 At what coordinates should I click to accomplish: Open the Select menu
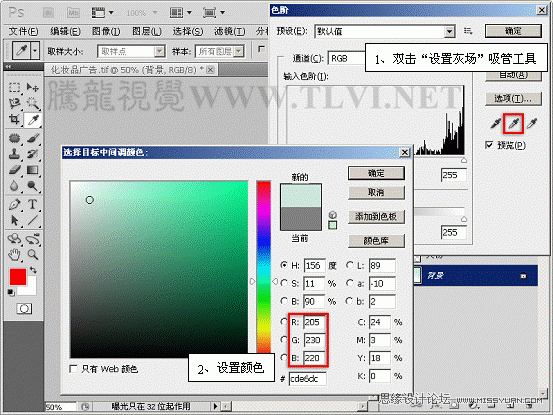click(188, 31)
